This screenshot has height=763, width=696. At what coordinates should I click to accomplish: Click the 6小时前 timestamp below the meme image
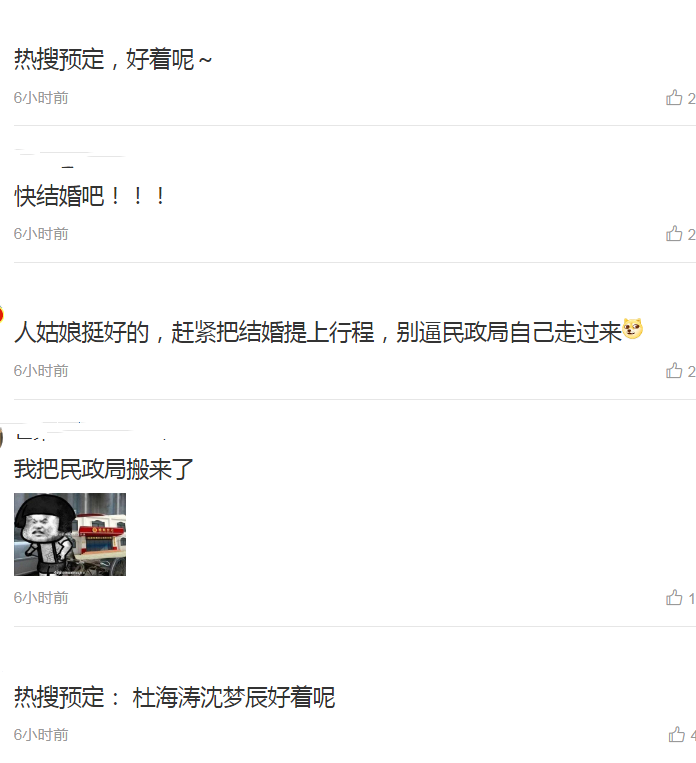click(41, 598)
